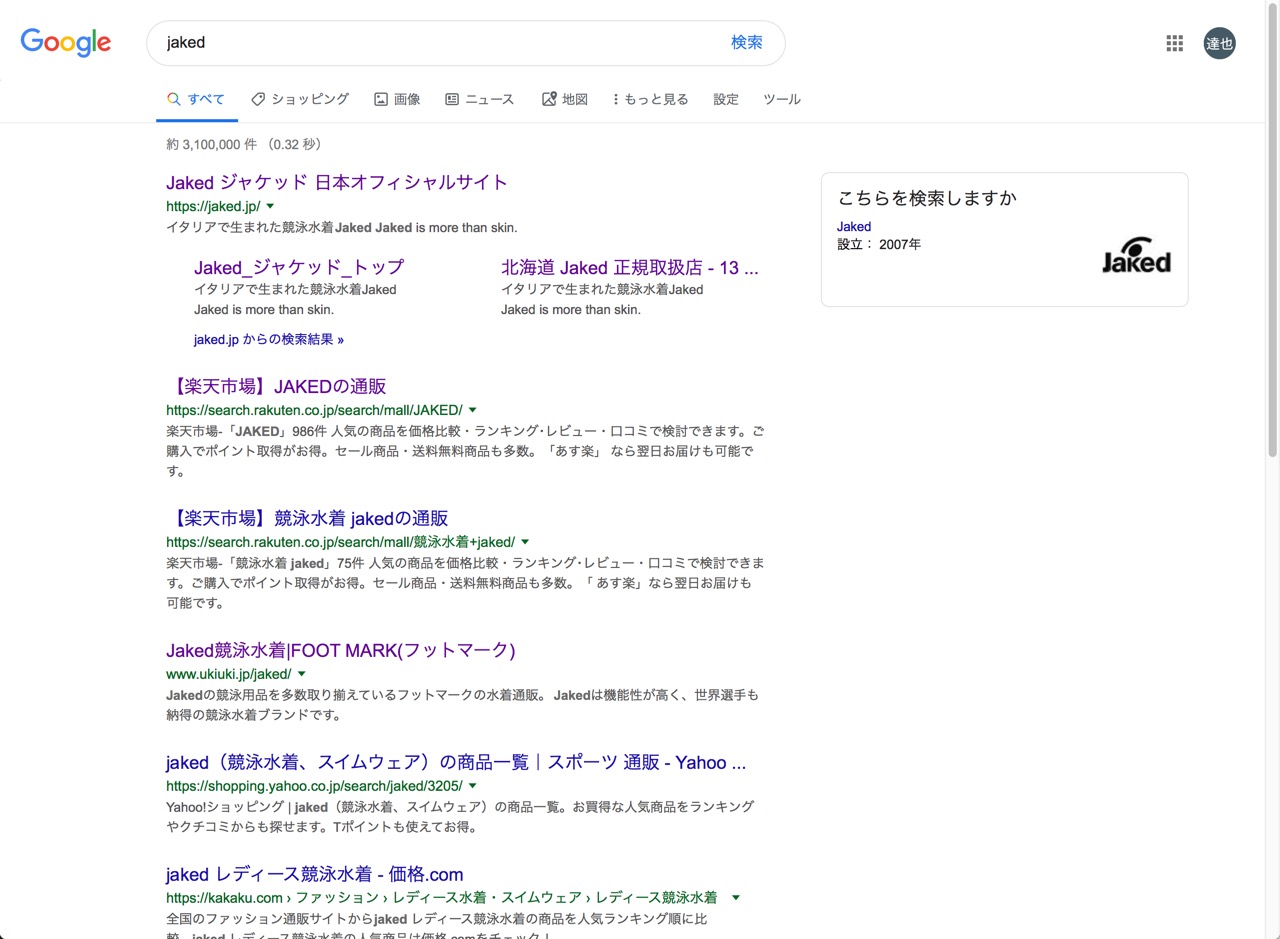Click the www.ukiuki.jp/jaked/ URL text
The image size is (1280, 939).
228,674
